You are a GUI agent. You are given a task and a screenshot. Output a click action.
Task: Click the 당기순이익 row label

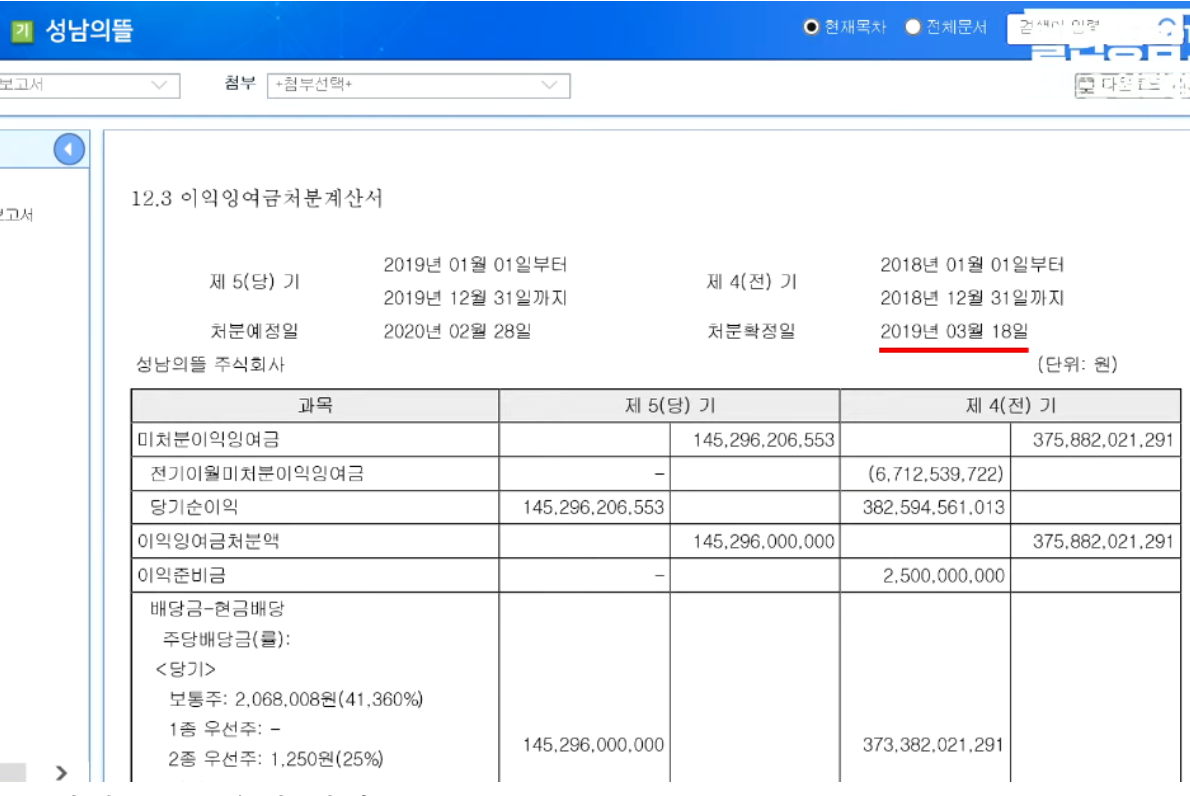click(194, 507)
